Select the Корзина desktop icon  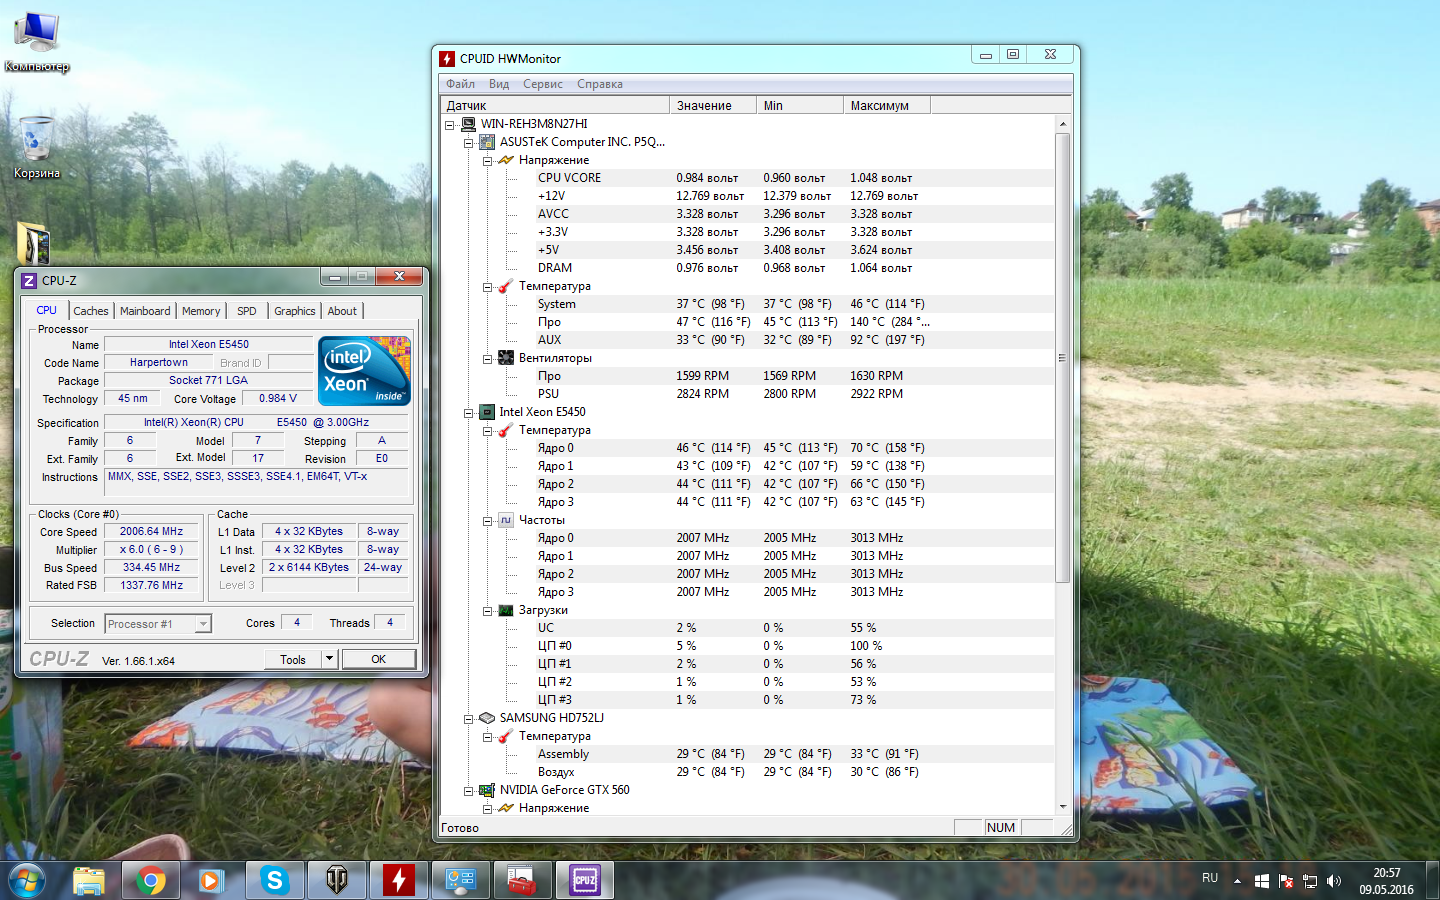pos(37,148)
